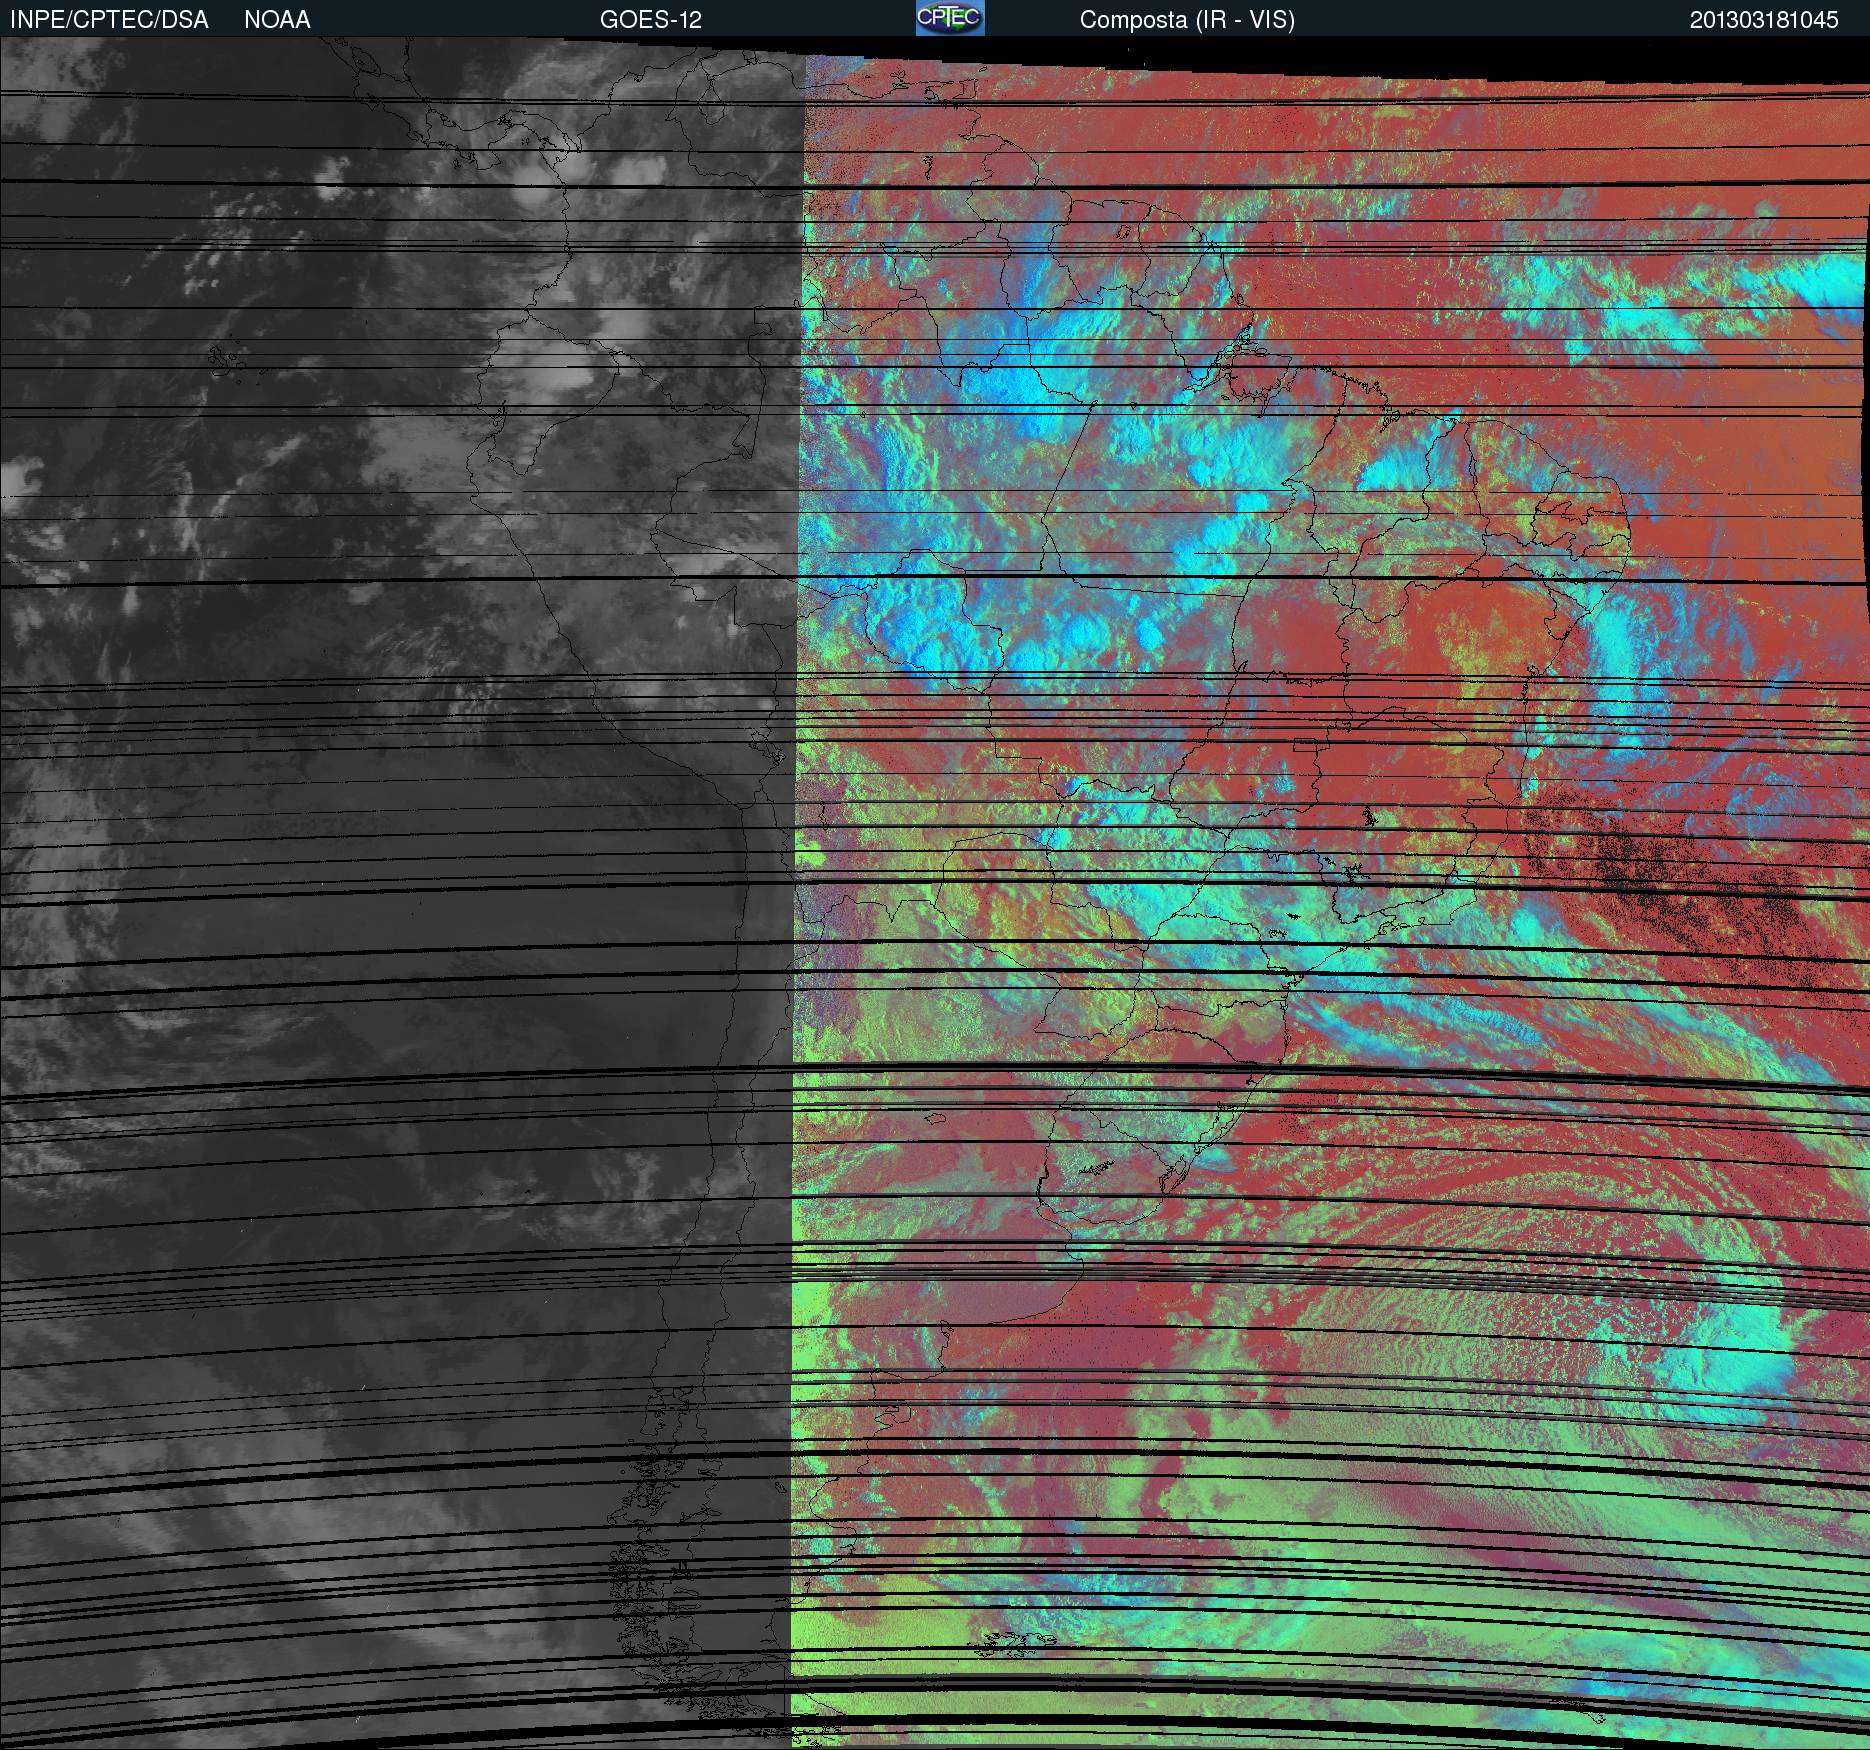The height and width of the screenshot is (1750, 1870).
Task: Click the 201303181045 timestamp
Action: click(x=1764, y=20)
